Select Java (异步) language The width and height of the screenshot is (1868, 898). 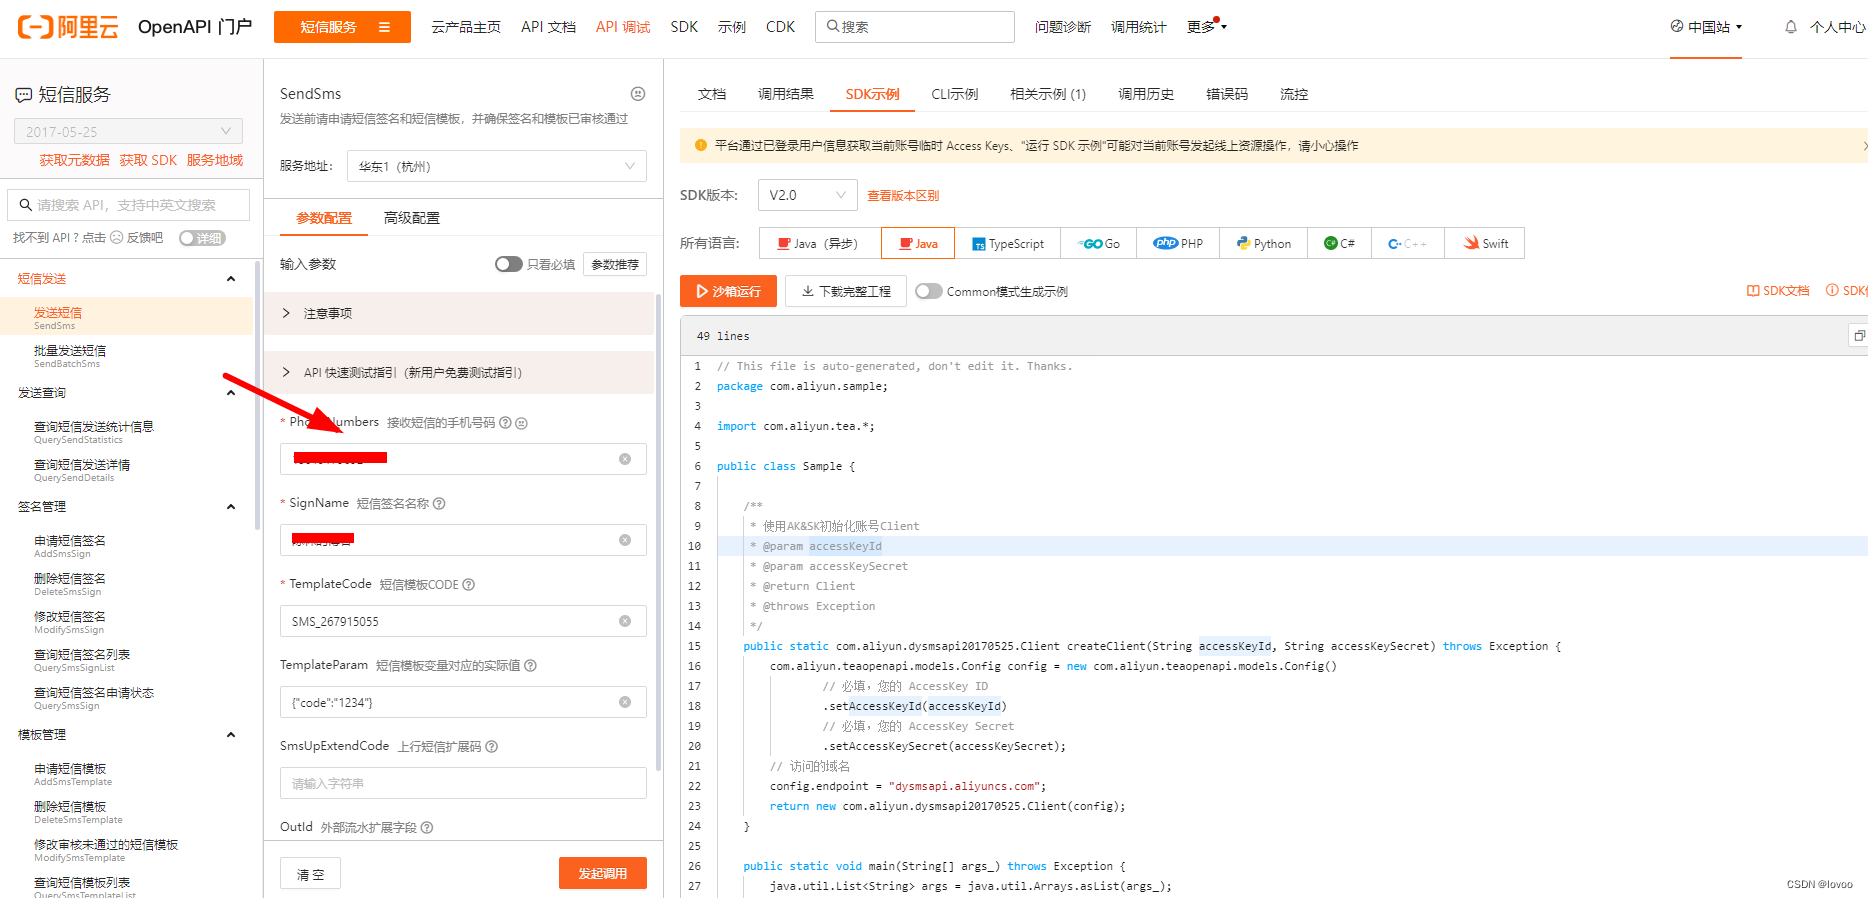[820, 243]
